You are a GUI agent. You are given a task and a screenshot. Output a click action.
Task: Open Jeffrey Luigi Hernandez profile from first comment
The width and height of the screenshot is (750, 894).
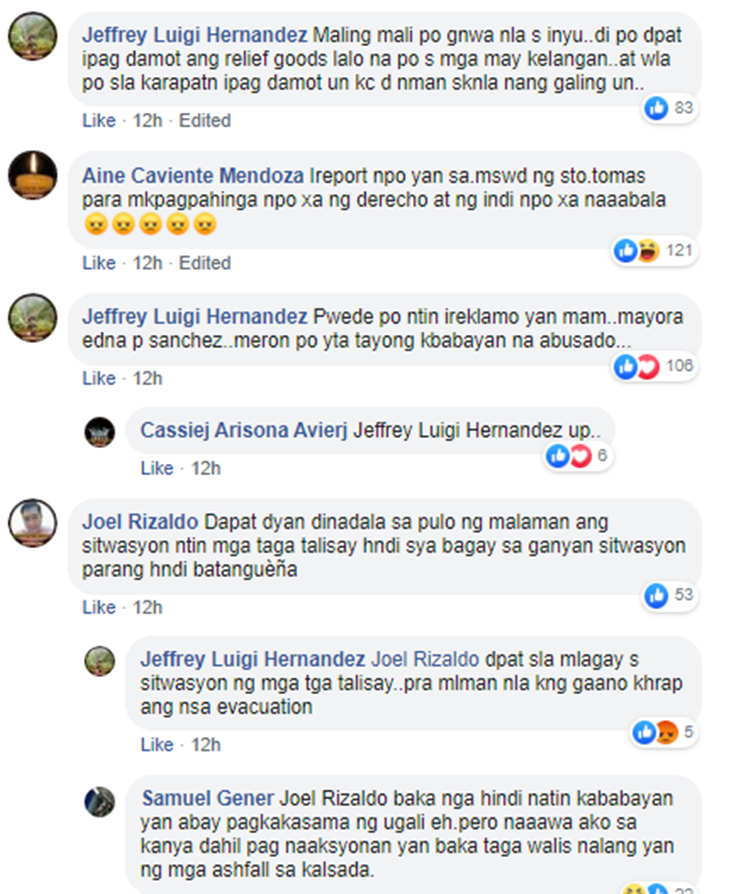(194, 35)
